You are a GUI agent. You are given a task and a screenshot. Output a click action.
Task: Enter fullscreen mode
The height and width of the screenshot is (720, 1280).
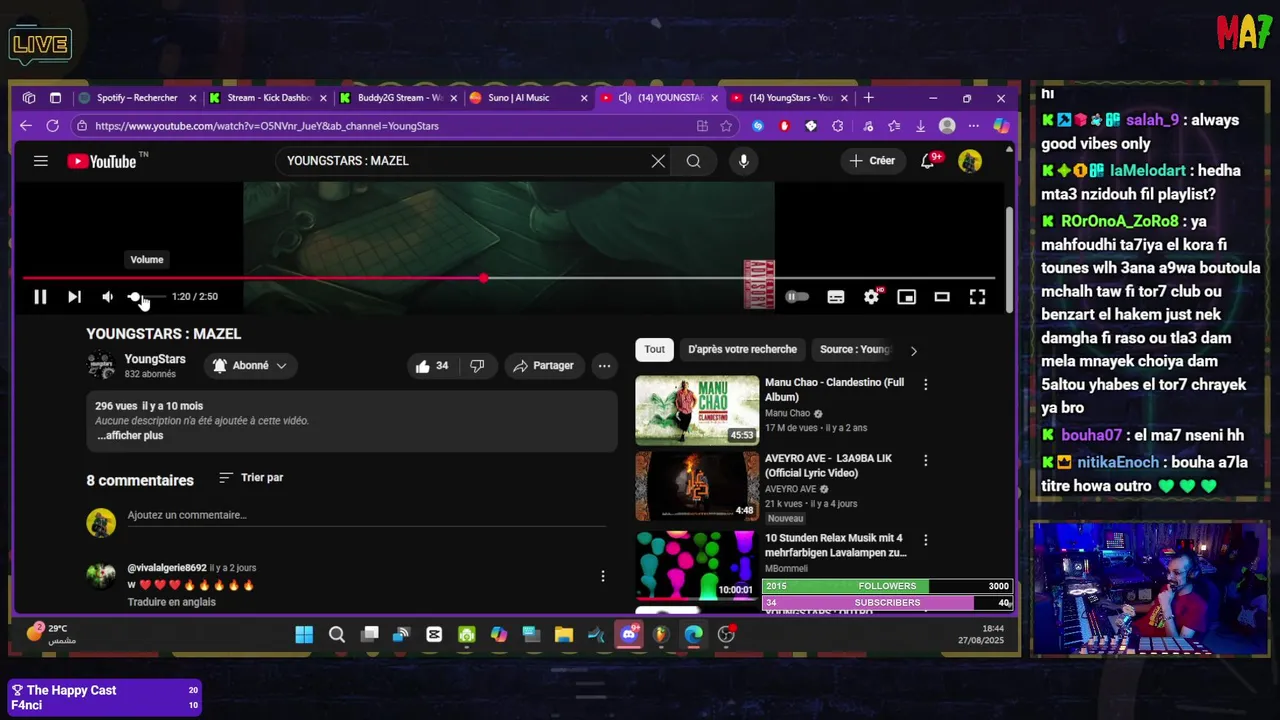(x=977, y=297)
